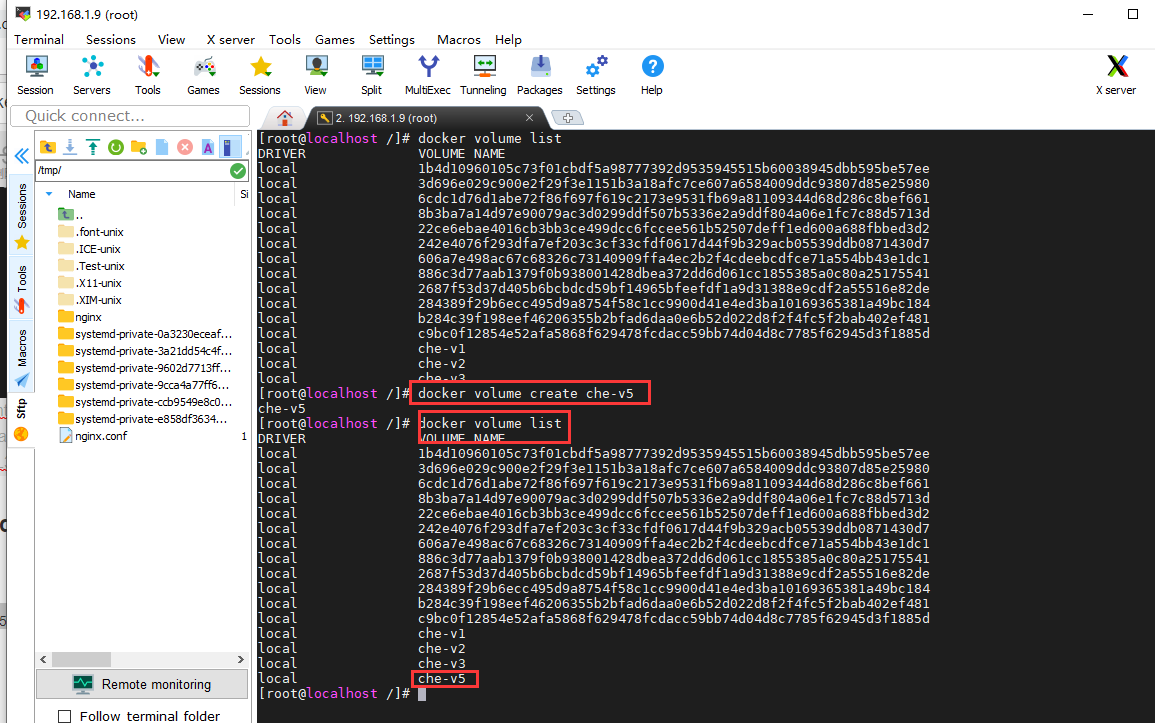Switch to the Macros side tab
The height and width of the screenshot is (723, 1155).
click(x=22, y=358)
